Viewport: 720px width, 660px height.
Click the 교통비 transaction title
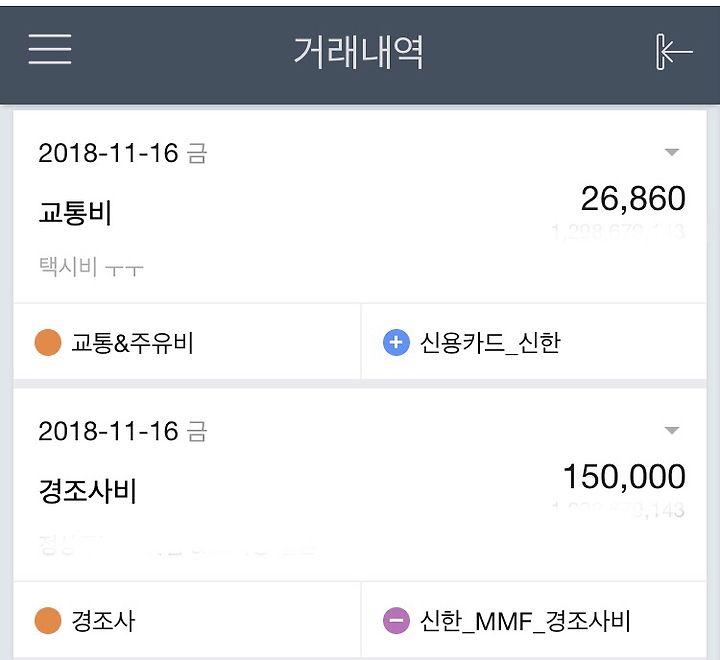pos(75,213)
